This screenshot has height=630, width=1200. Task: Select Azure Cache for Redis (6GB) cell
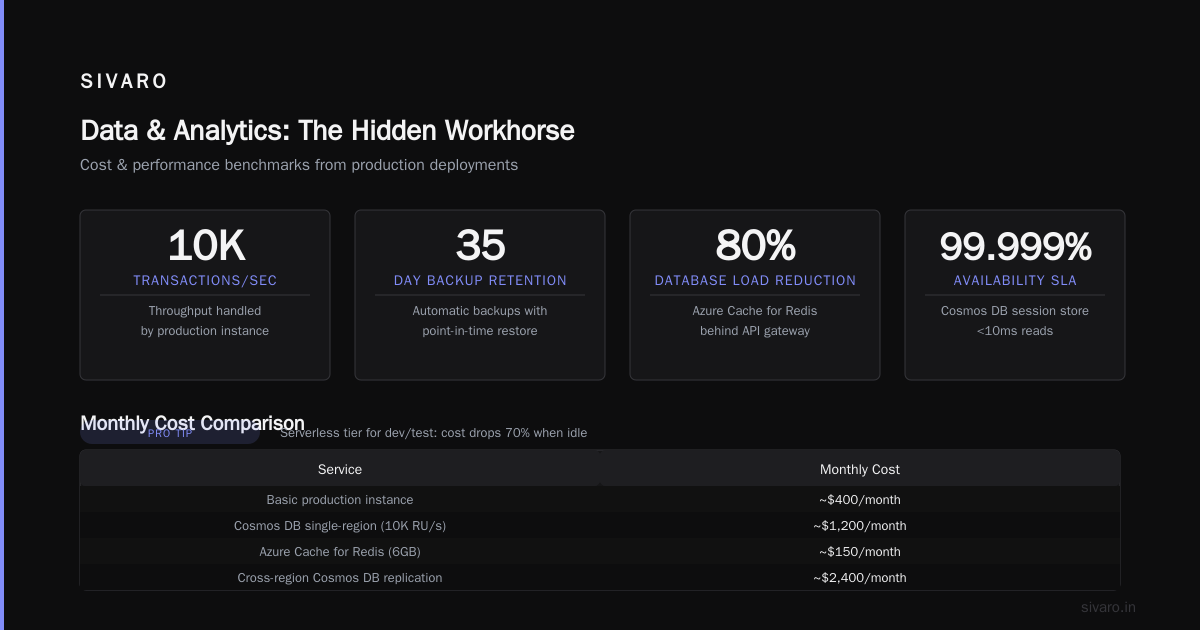coord(340,552)
